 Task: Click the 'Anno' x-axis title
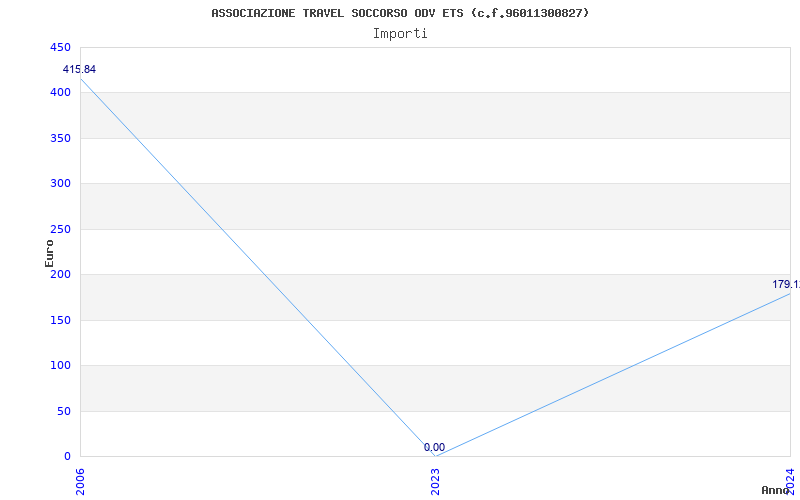[775, 490]
